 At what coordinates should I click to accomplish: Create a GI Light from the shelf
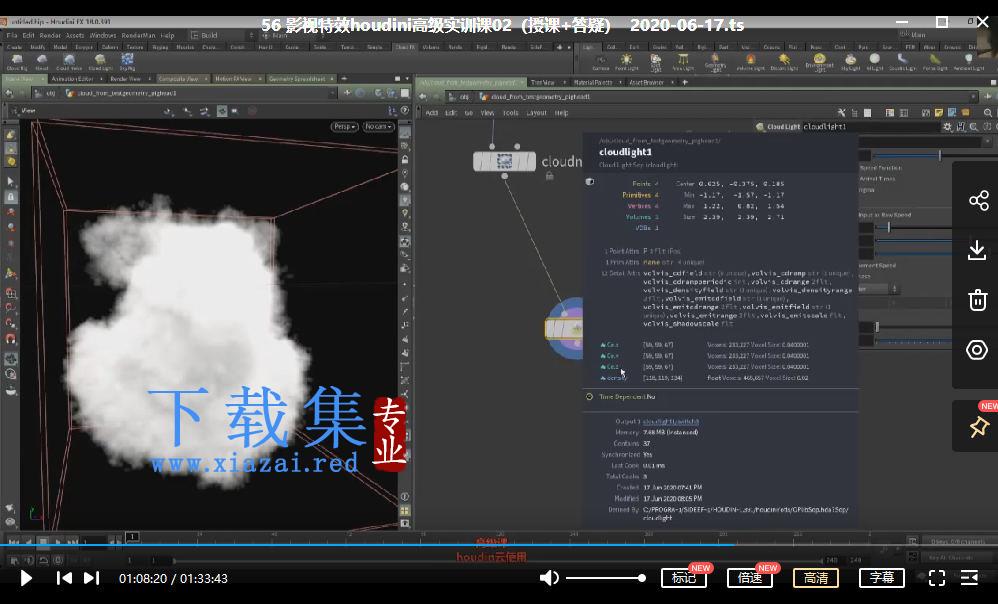click(875, 62)
